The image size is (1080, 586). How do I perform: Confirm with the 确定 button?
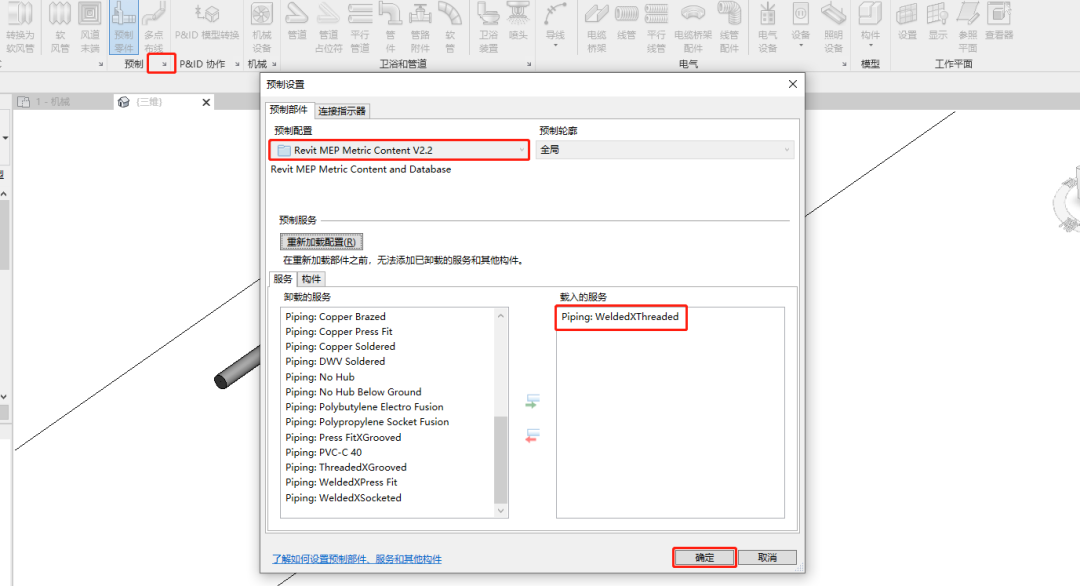coord(704,558)
